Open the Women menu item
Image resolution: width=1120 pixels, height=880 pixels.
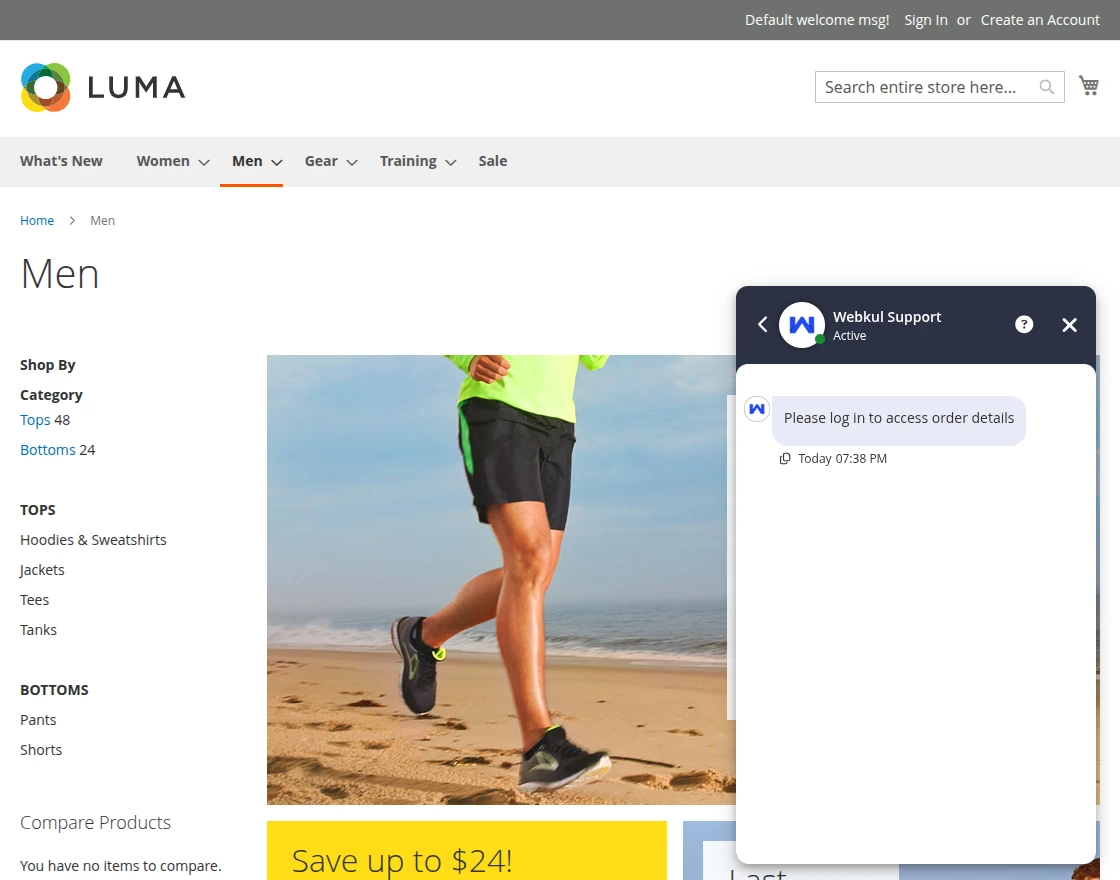coord(163,161)
